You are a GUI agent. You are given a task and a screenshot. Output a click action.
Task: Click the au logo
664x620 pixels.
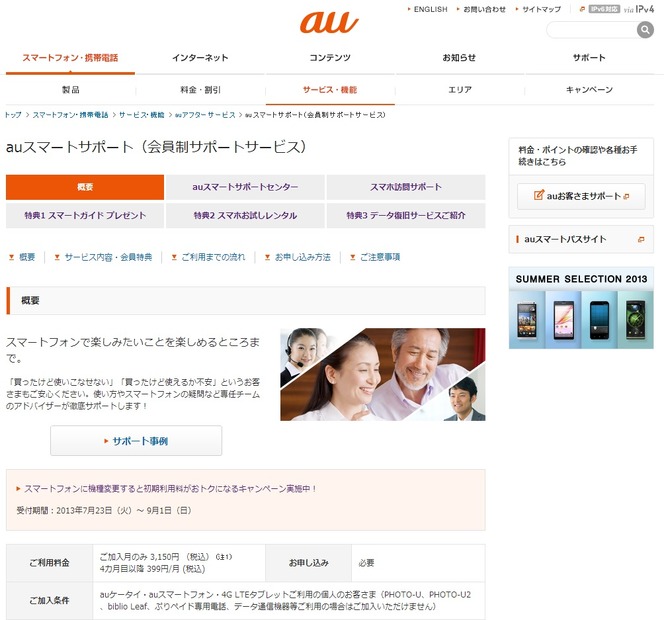(x=329, y=22)
